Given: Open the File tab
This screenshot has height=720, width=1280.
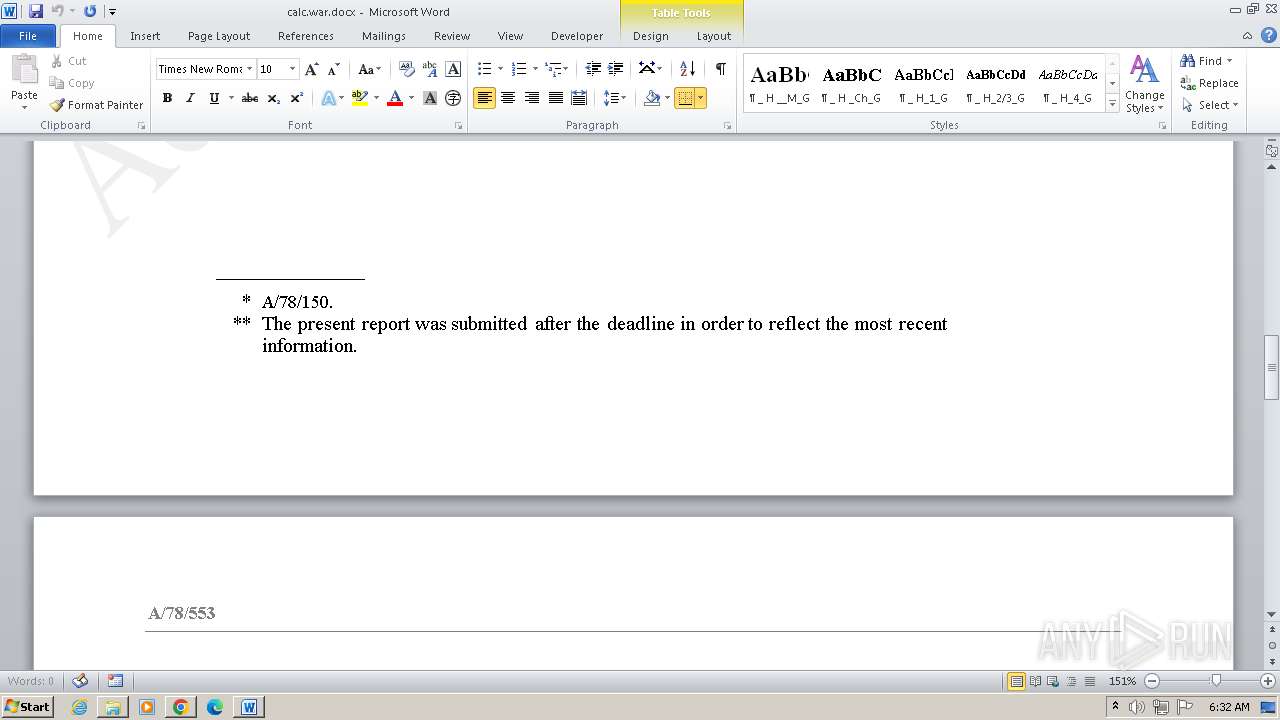Looking at the screenshot, I should (x=28, y=36).
